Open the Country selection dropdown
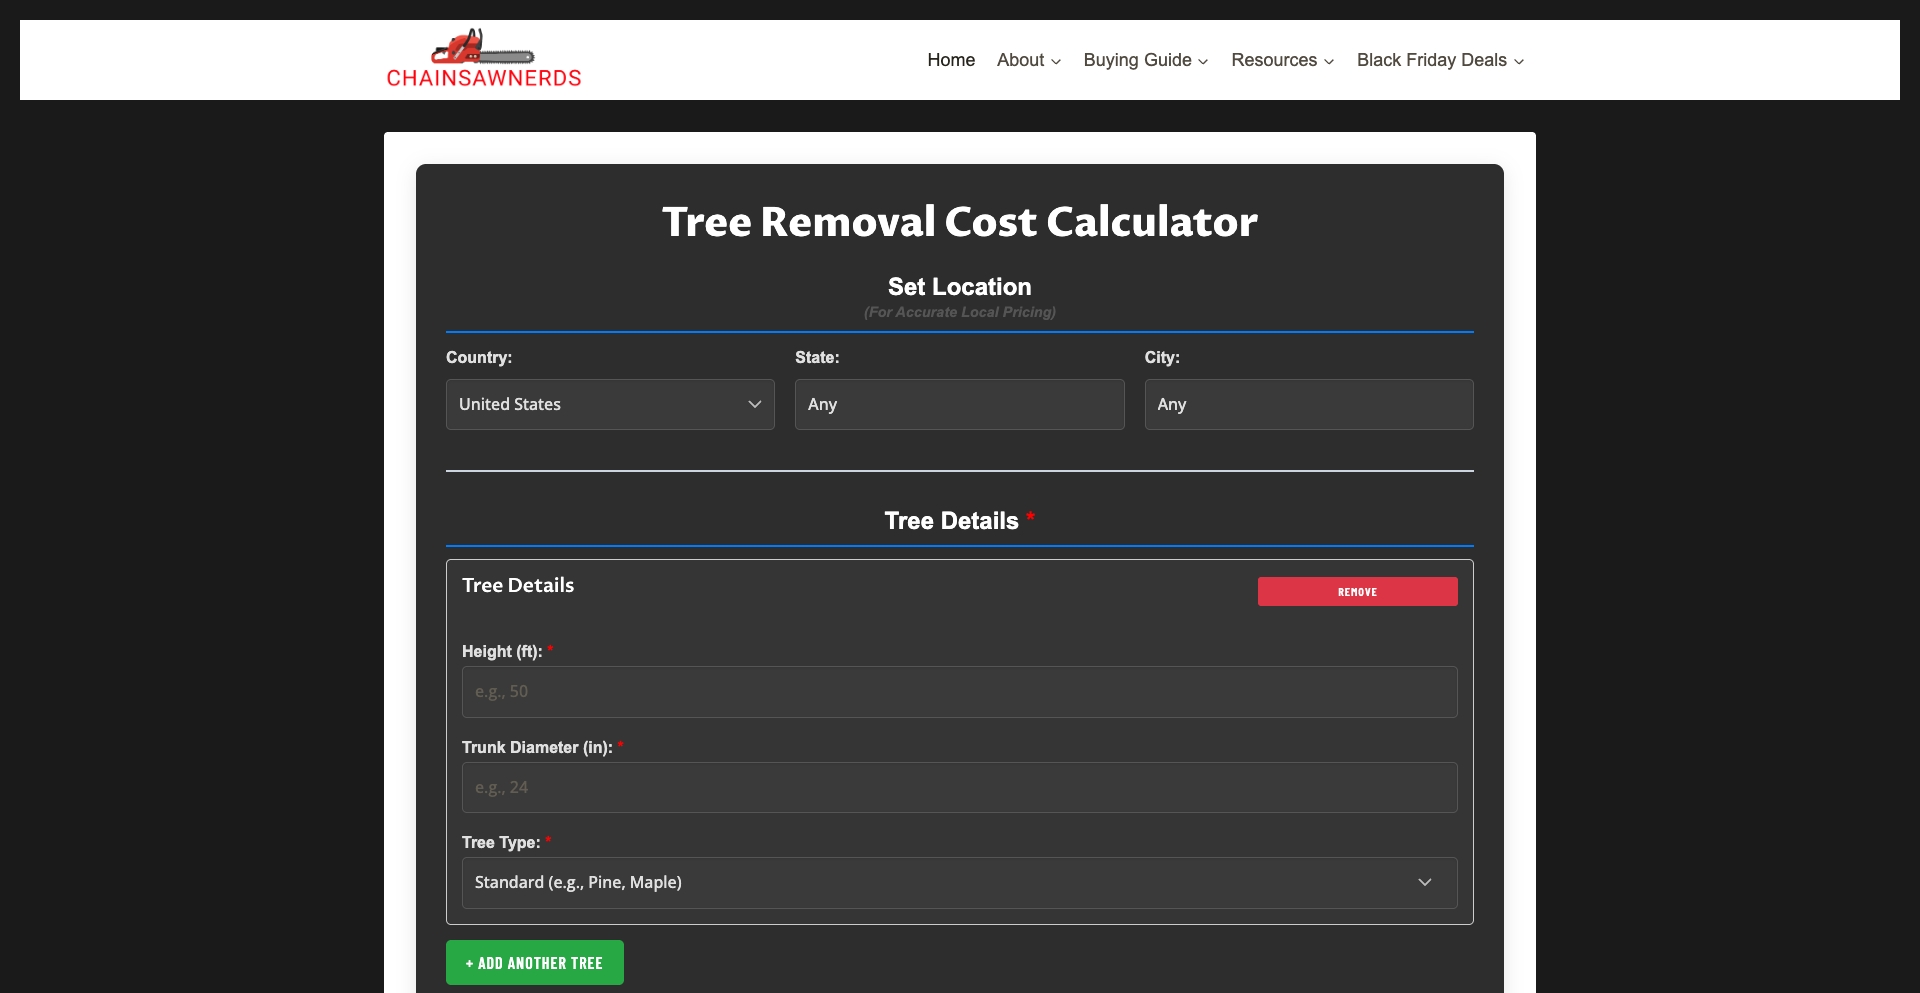 click(x=610, y=404)
